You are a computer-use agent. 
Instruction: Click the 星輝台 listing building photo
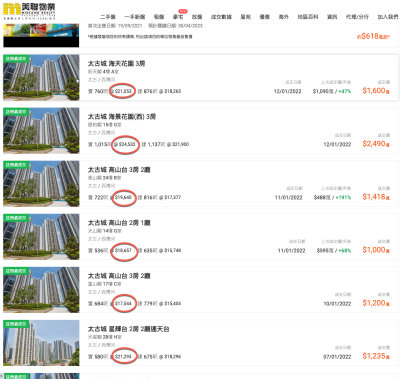41,343
